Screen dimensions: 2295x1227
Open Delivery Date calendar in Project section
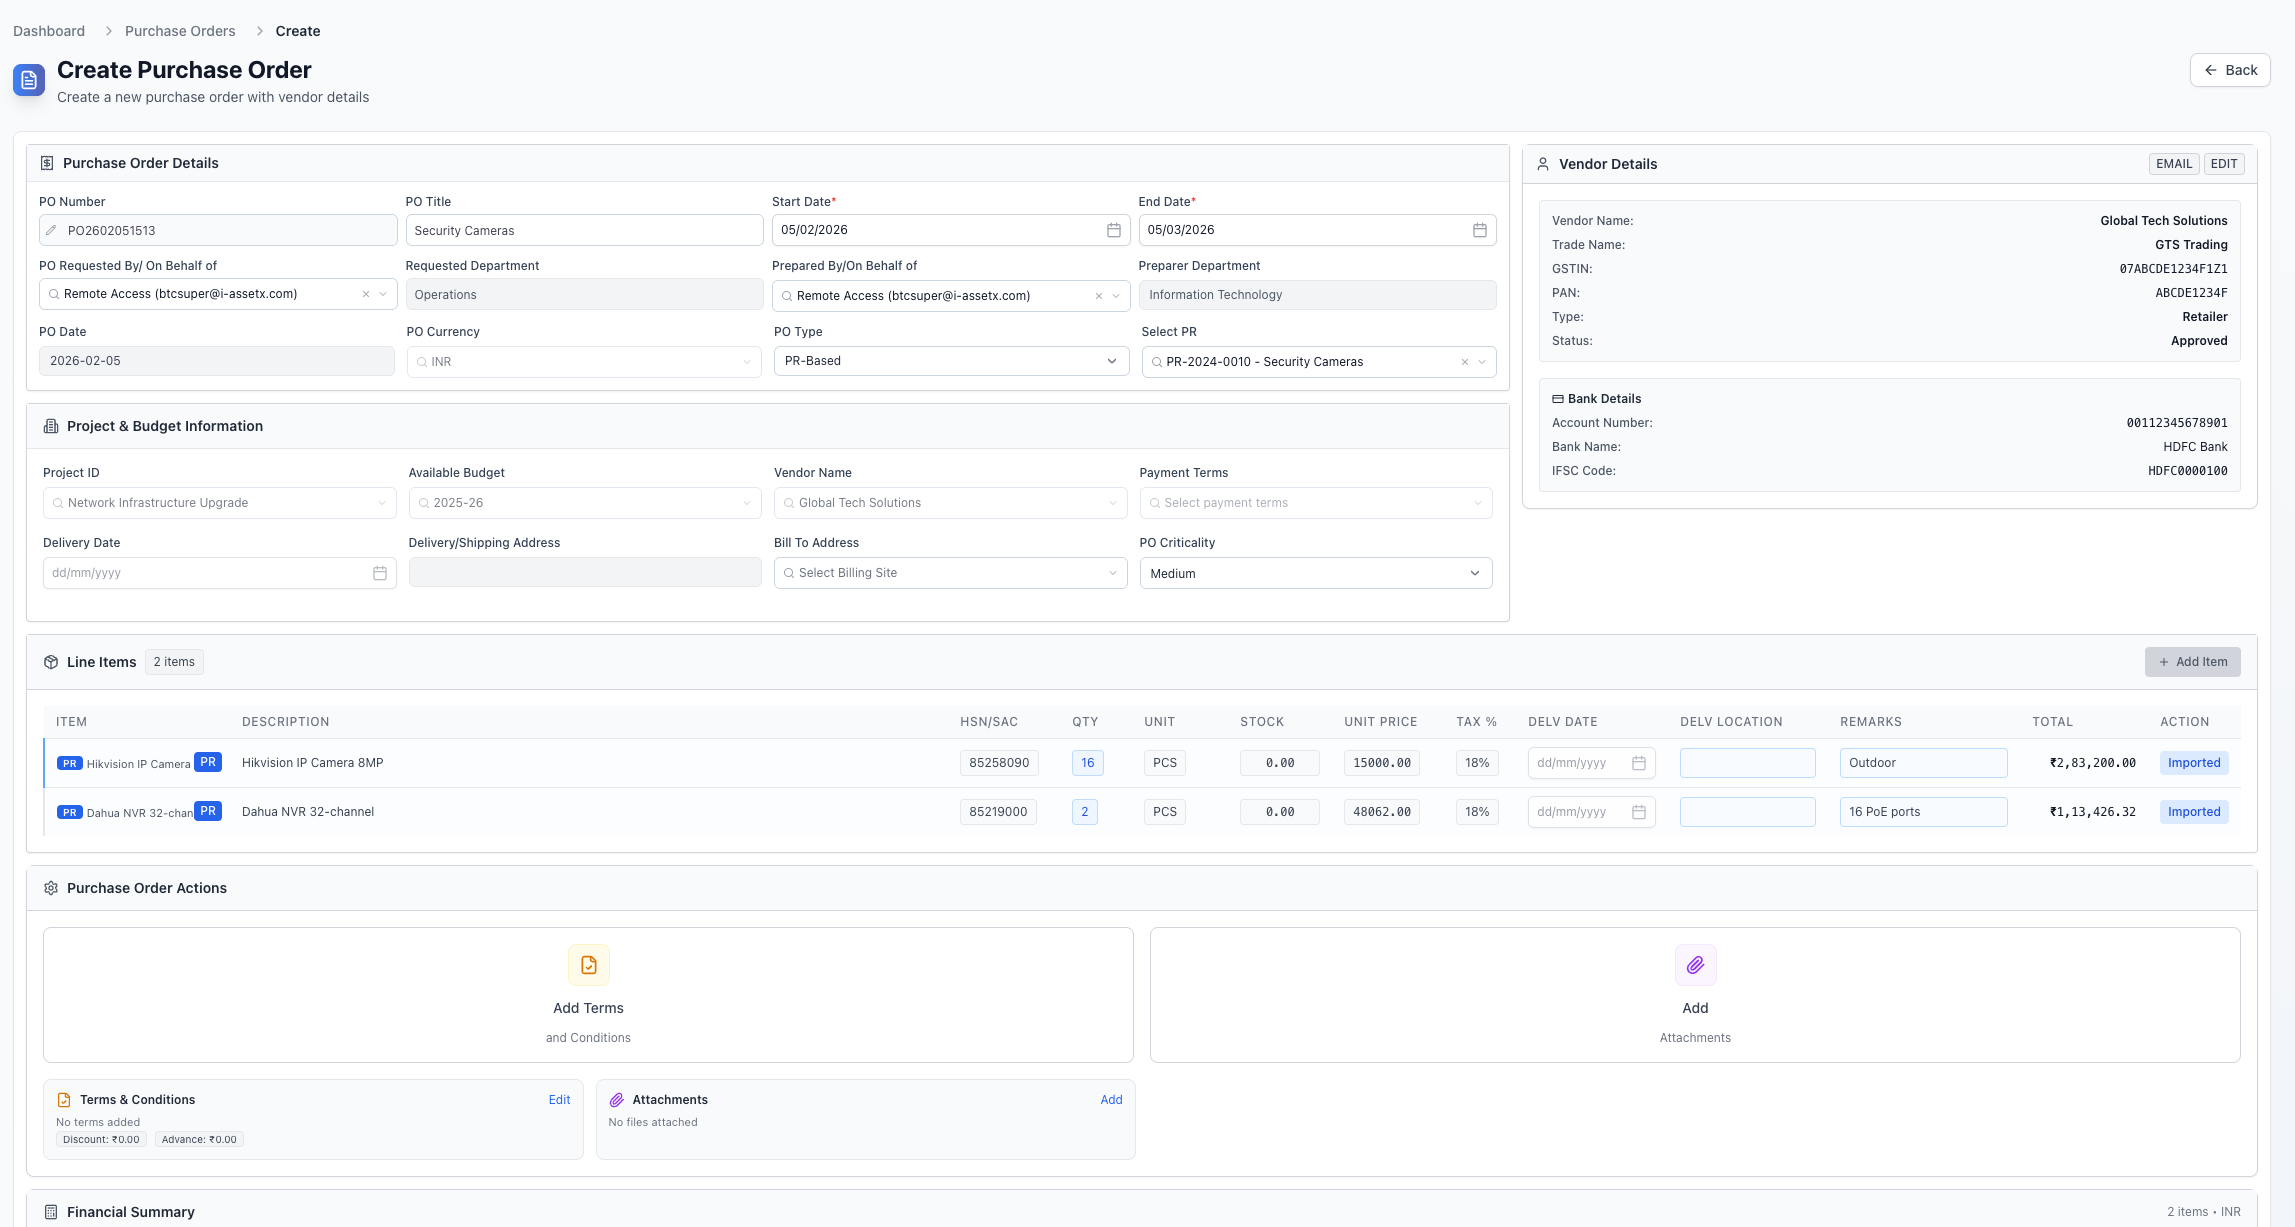click(380, 573)
